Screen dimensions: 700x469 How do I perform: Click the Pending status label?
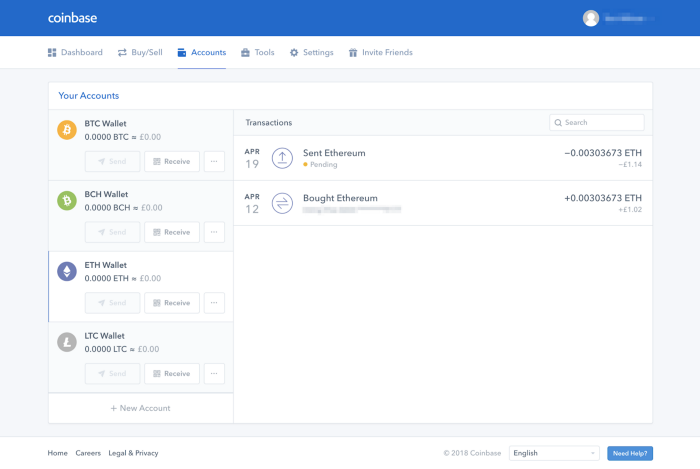[320, 164]
